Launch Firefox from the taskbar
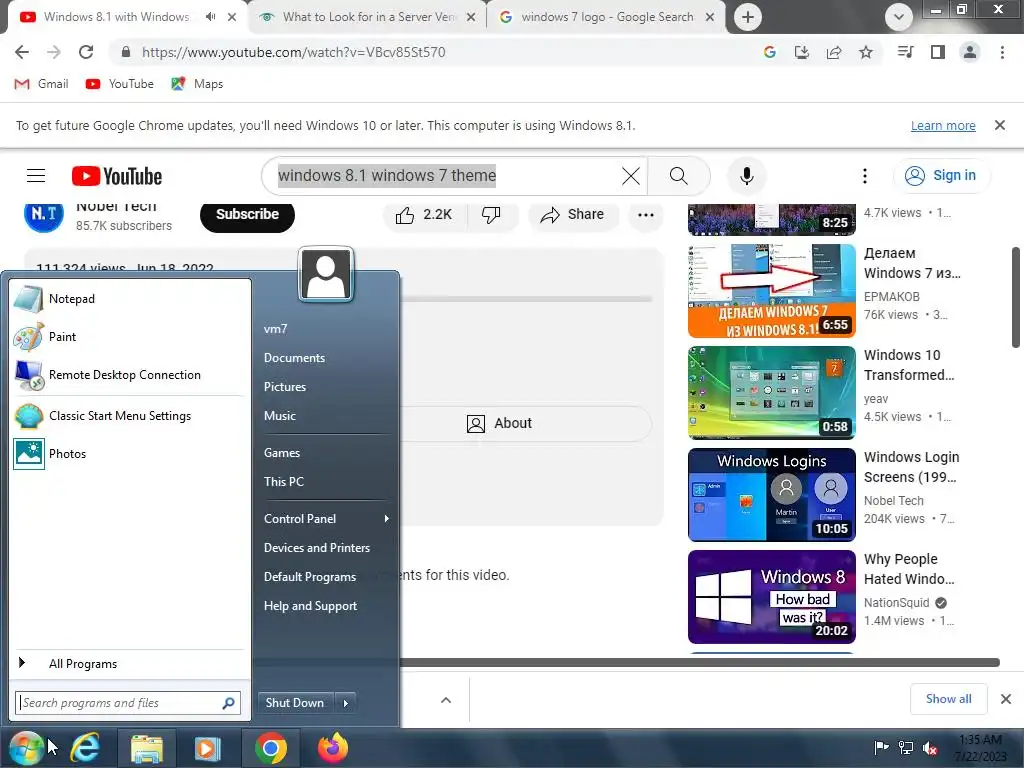This screenshot has height=768, width=1024. (332, 748)
